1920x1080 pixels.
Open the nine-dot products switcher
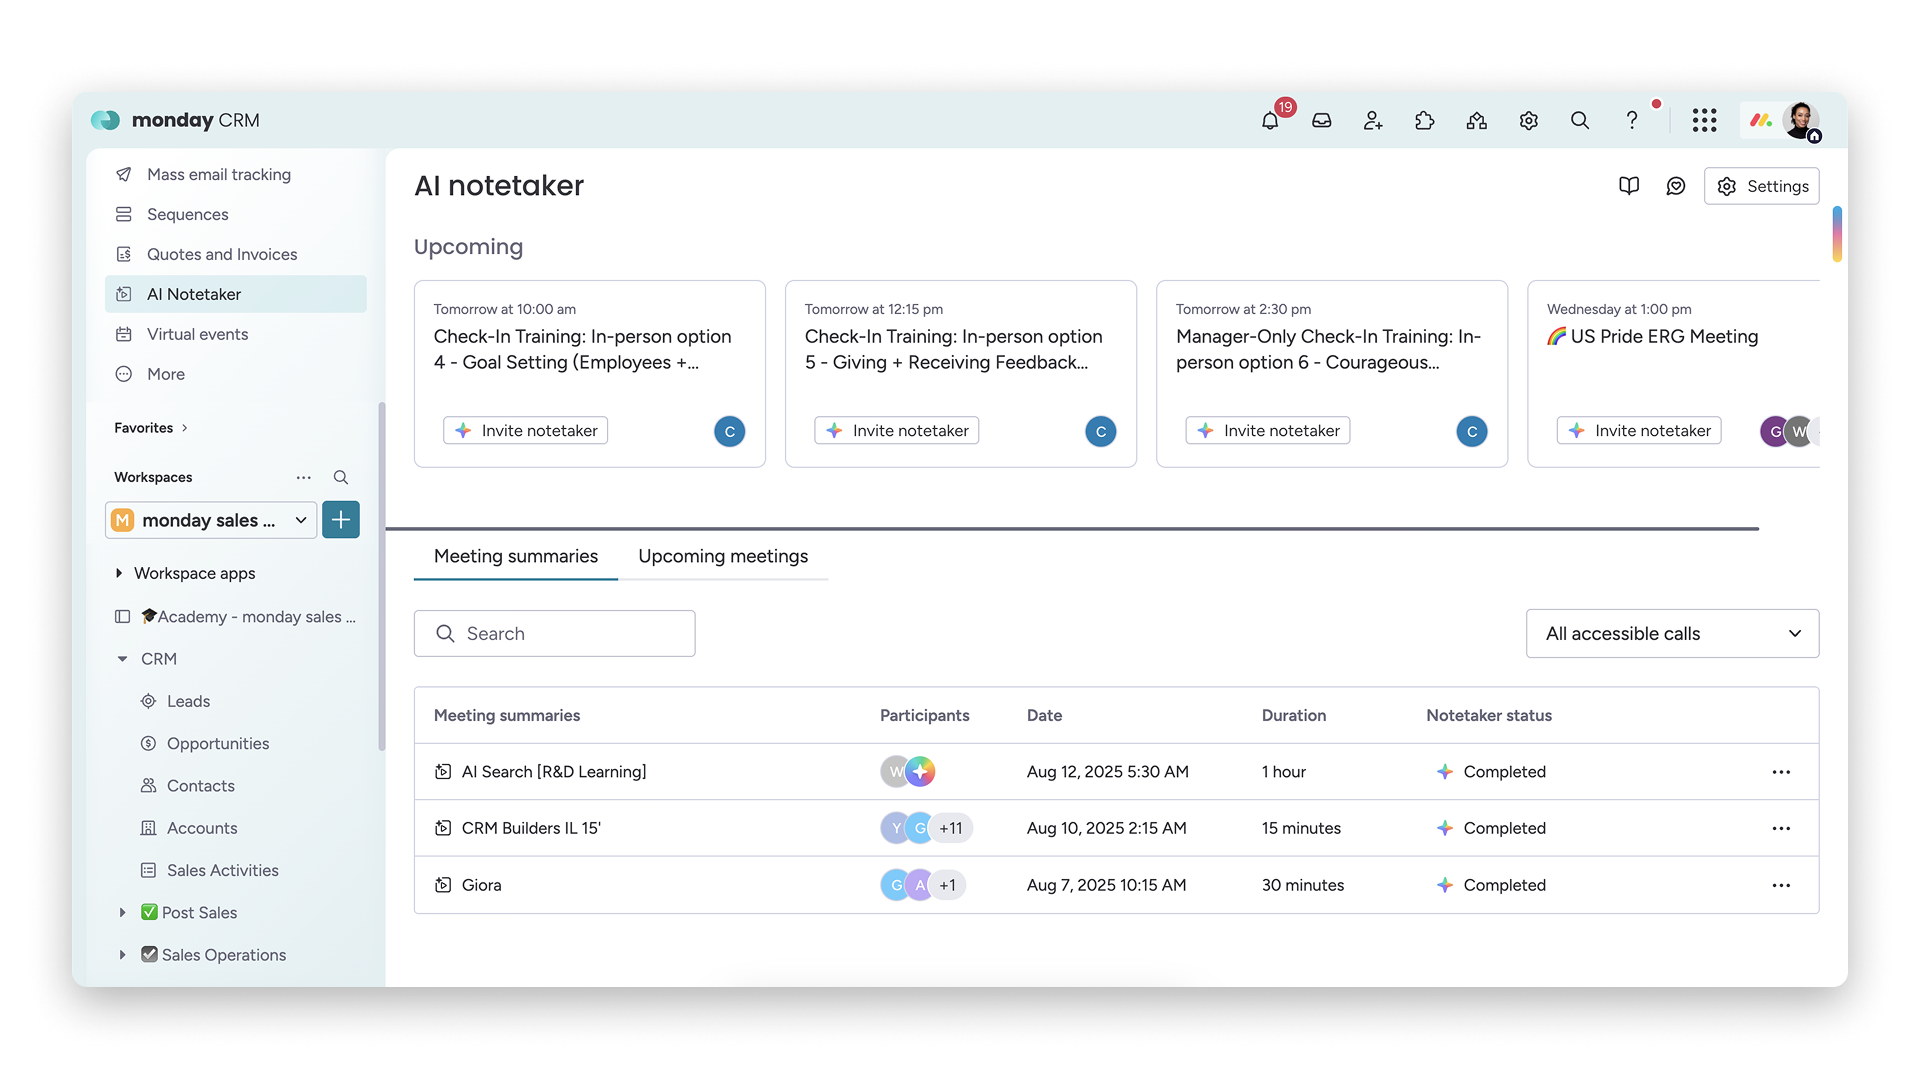pyautogui.click(x=1705, y=121)
